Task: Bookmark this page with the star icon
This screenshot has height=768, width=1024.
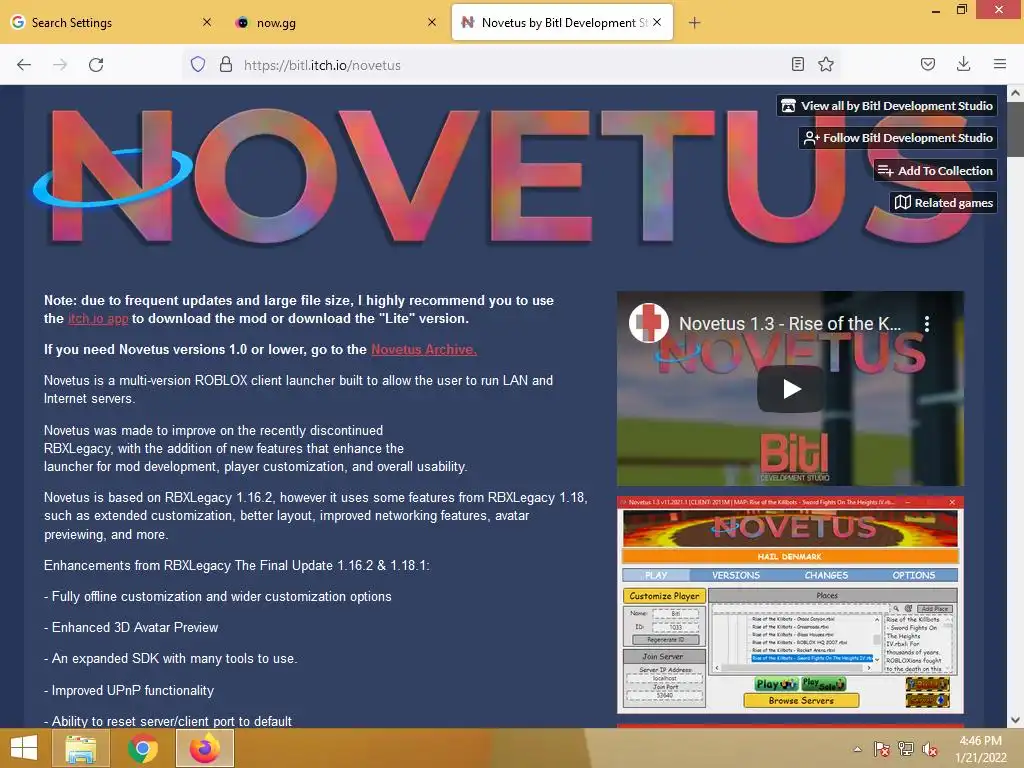Action: pyautogui.click(x=826, y=64)
